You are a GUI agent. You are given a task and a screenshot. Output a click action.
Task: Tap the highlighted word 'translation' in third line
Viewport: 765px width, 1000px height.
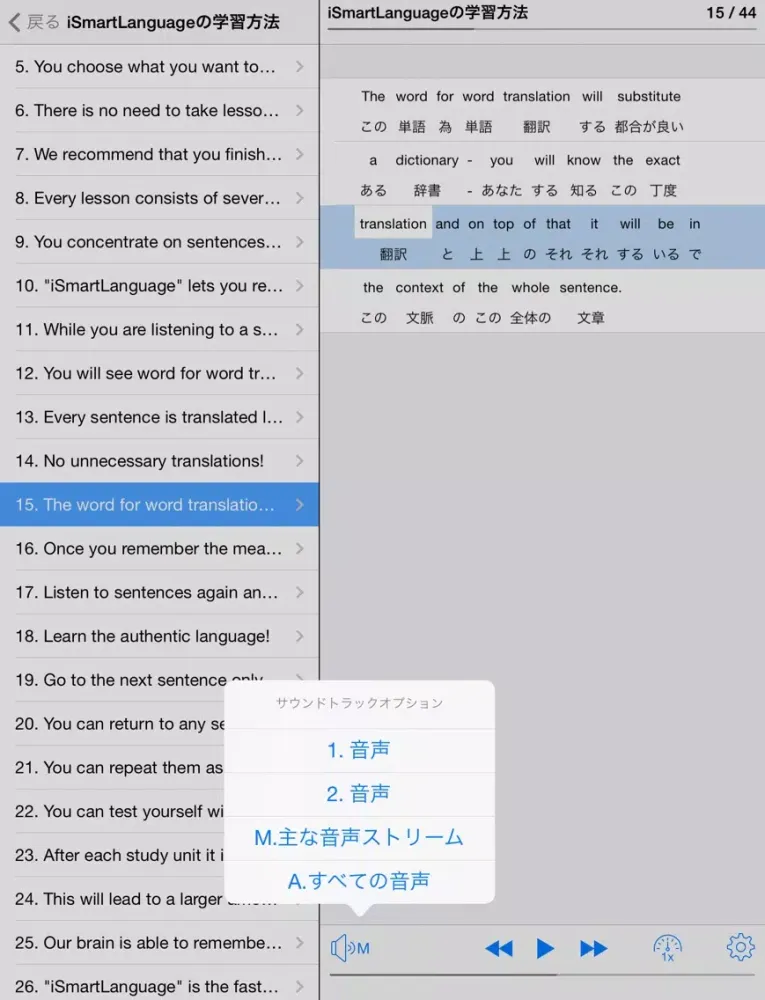[393, 224]
